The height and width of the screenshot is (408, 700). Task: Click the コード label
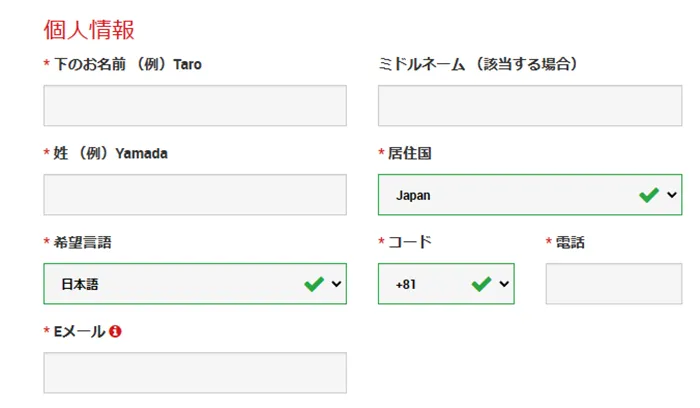[409, 242]
